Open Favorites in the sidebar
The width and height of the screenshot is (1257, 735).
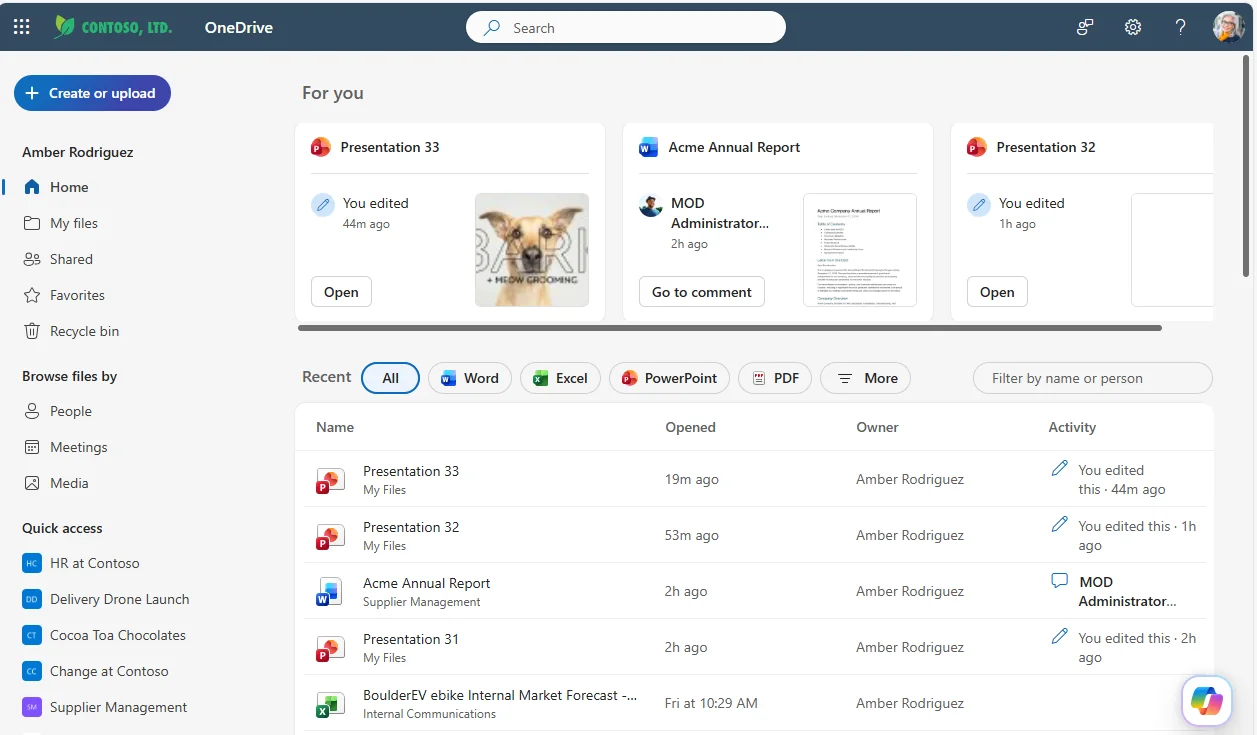click(x=77, y=295)
